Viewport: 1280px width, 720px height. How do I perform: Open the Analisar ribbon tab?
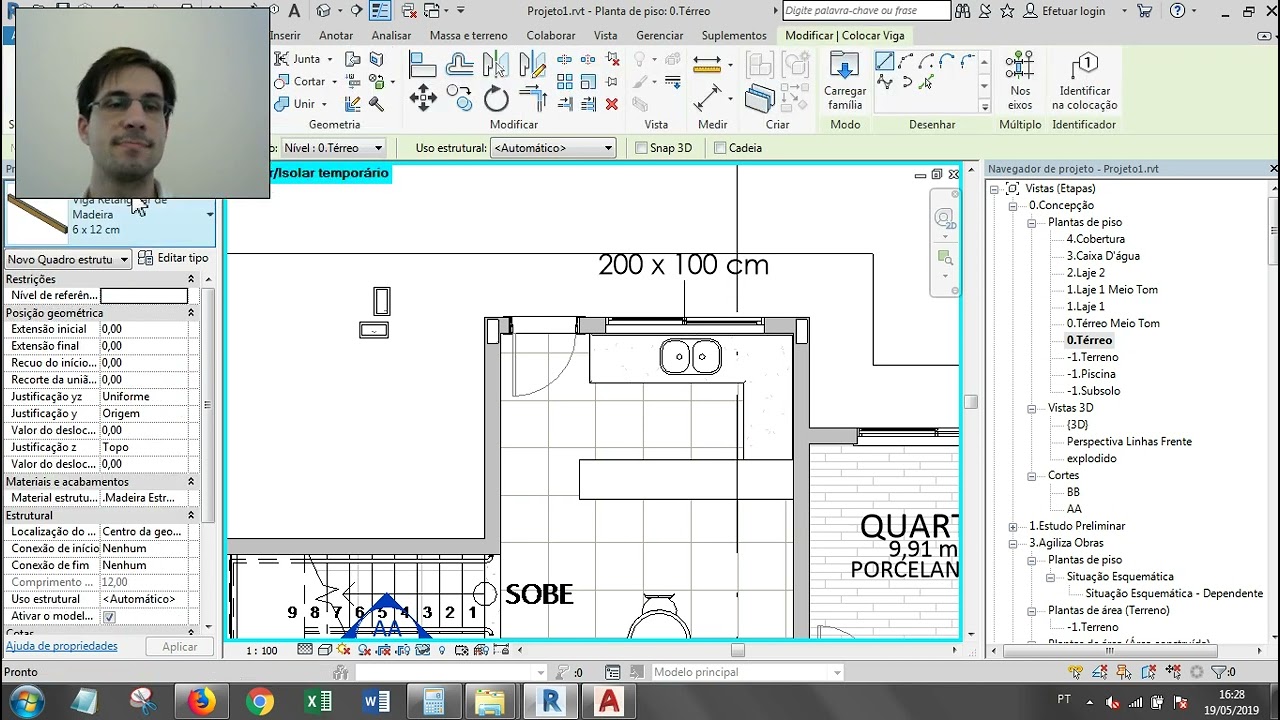[x=391, y=35]
